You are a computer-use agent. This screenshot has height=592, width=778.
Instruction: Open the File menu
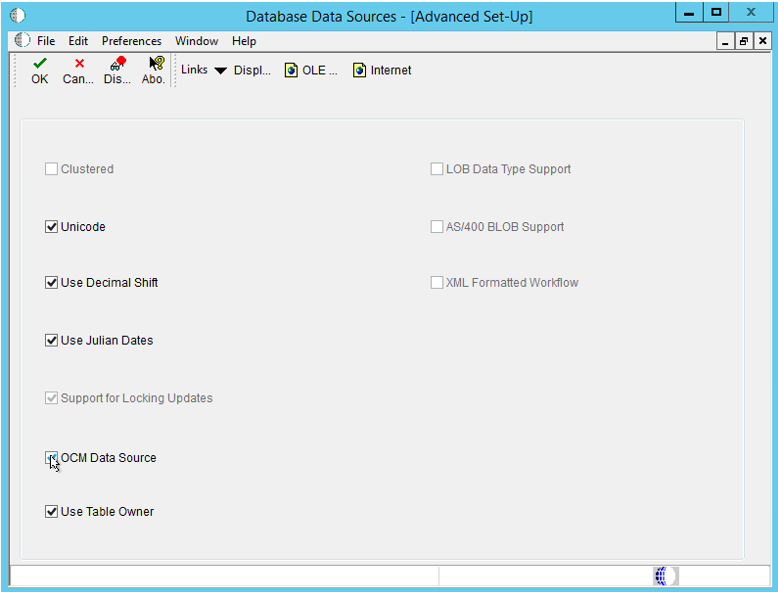click(x=46, y=41)
